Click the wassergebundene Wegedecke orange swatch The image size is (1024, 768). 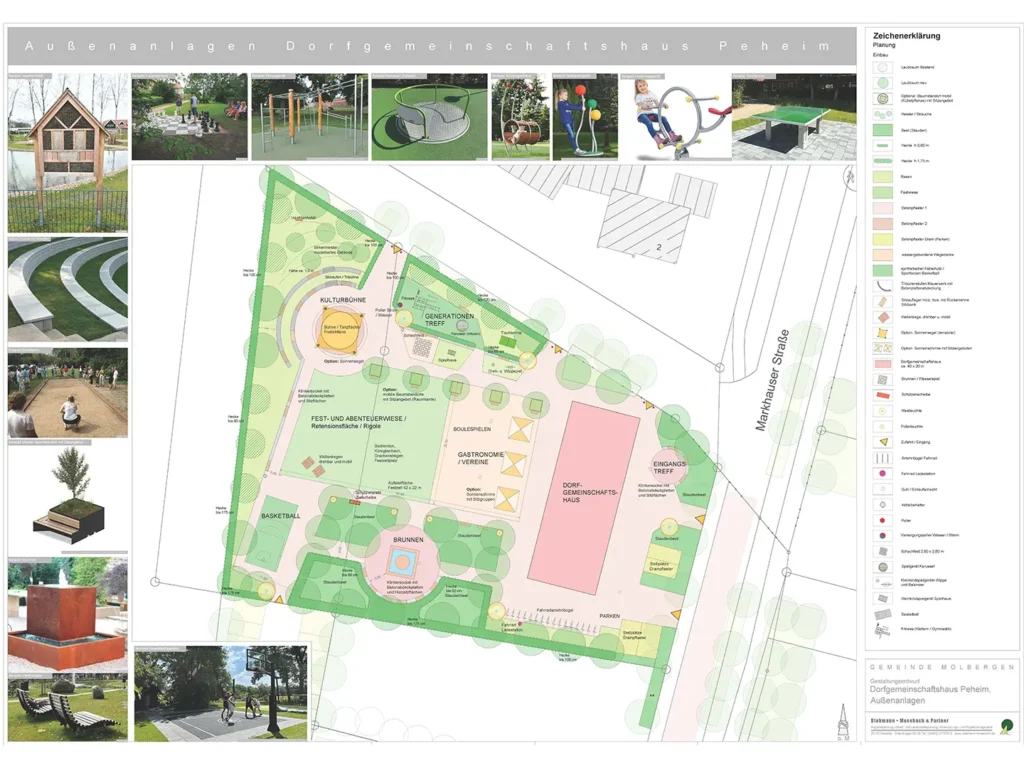(882, 255)
